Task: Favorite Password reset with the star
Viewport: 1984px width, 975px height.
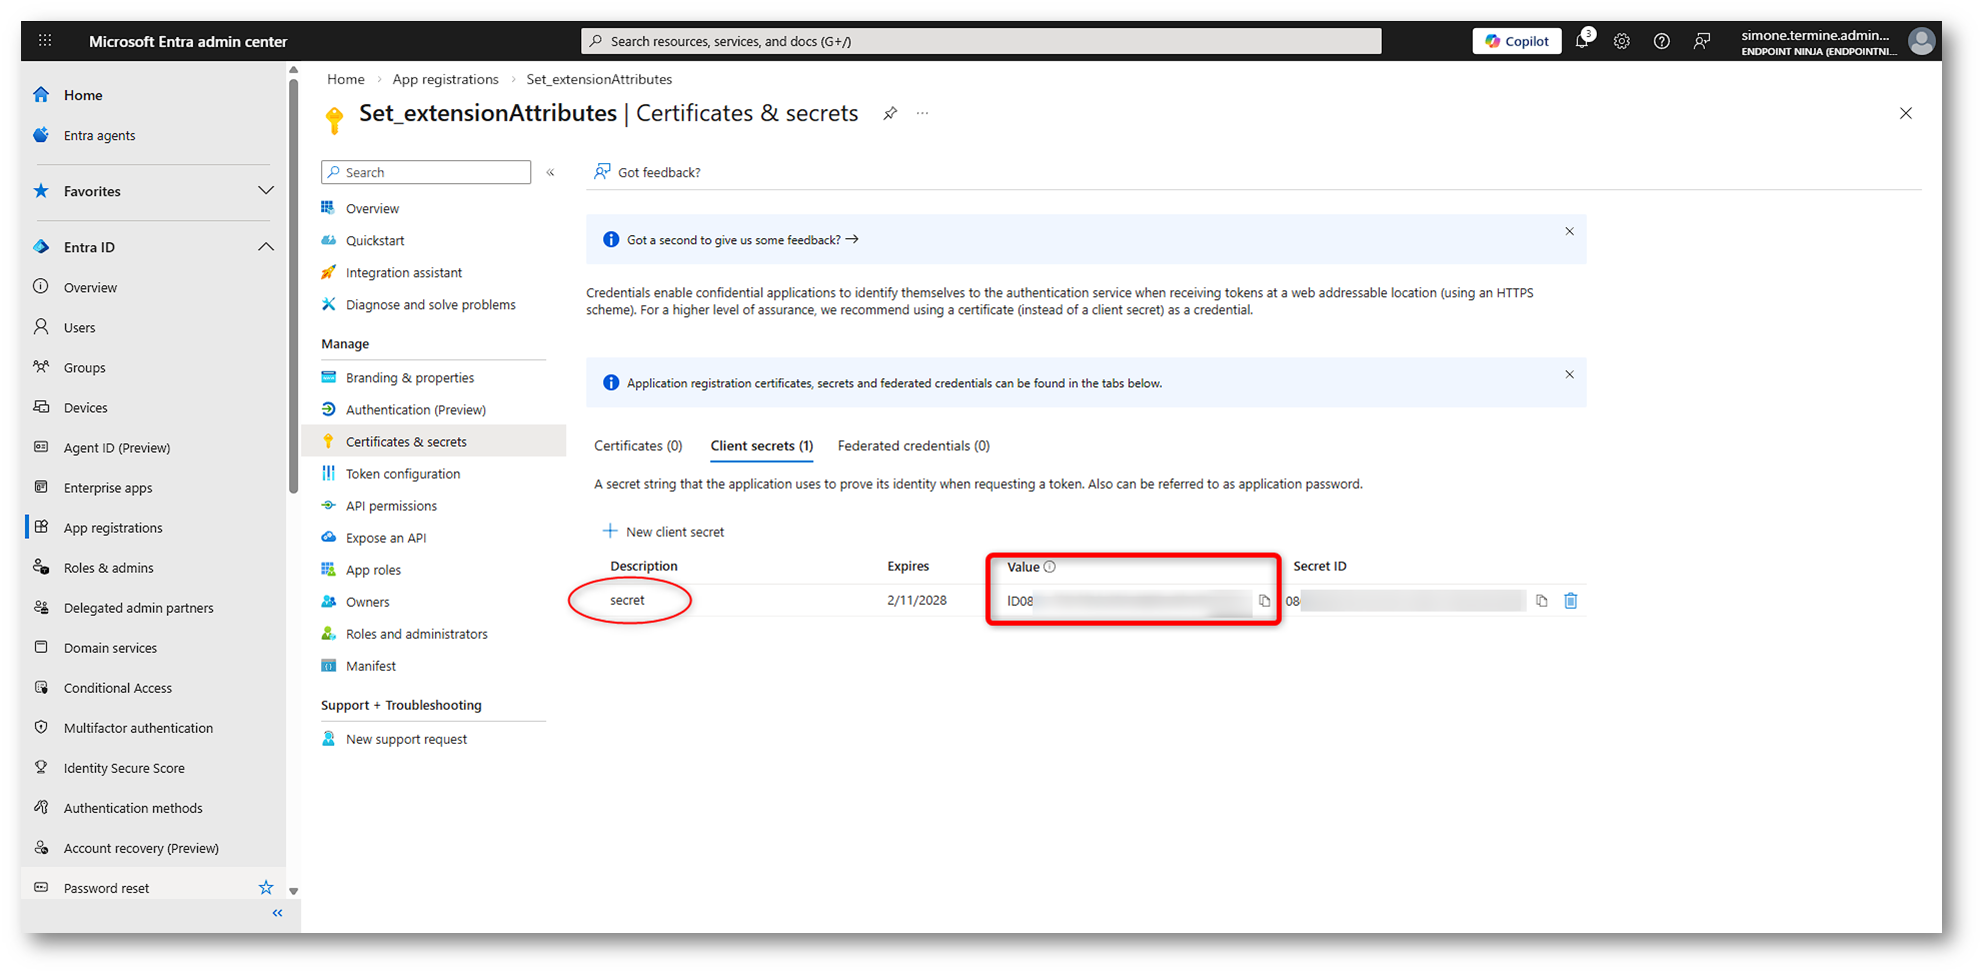Action: click(266, 888)
